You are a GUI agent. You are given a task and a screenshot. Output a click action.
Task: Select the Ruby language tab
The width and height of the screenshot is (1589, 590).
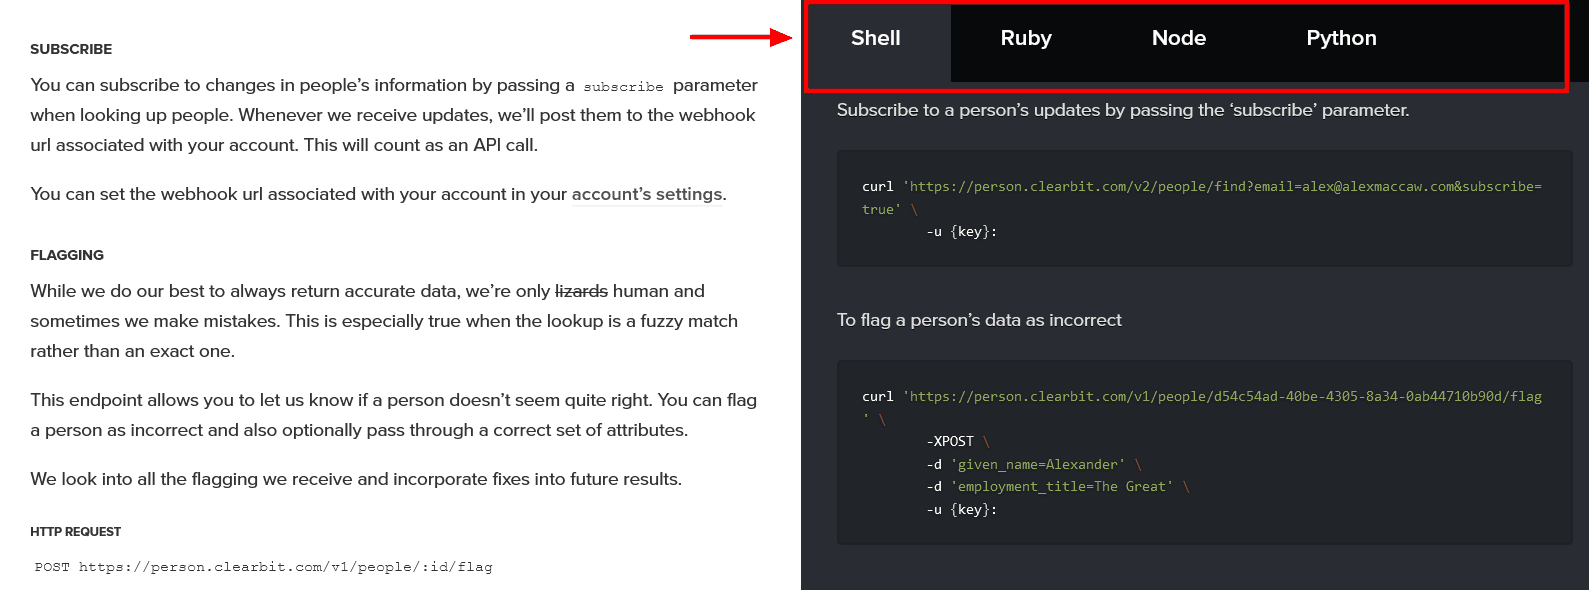click(1026, 39)
